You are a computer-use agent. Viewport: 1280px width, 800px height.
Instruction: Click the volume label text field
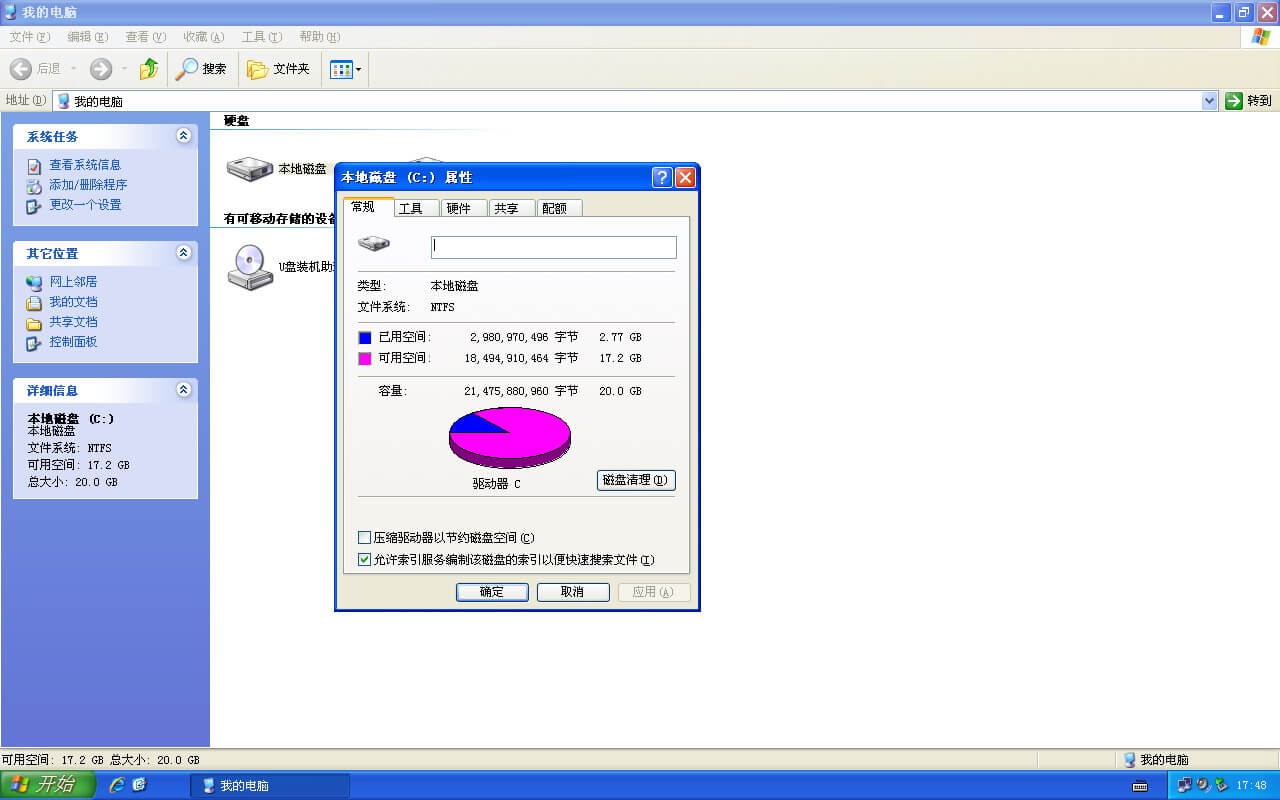click(x=554, y=247)
